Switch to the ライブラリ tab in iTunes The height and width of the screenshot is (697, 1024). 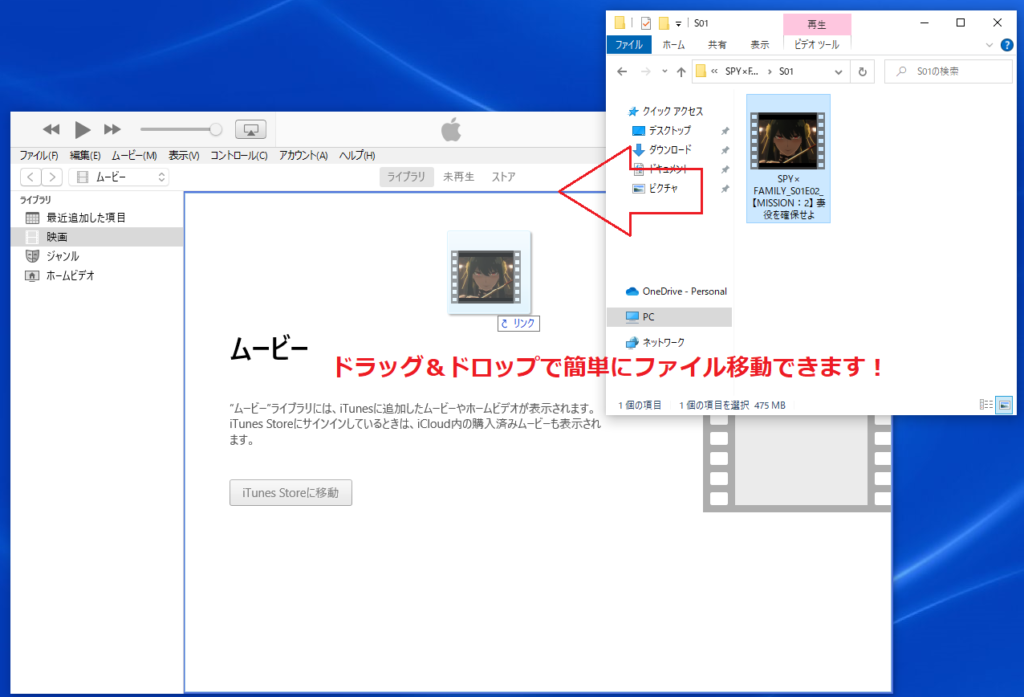click(406, 176)
